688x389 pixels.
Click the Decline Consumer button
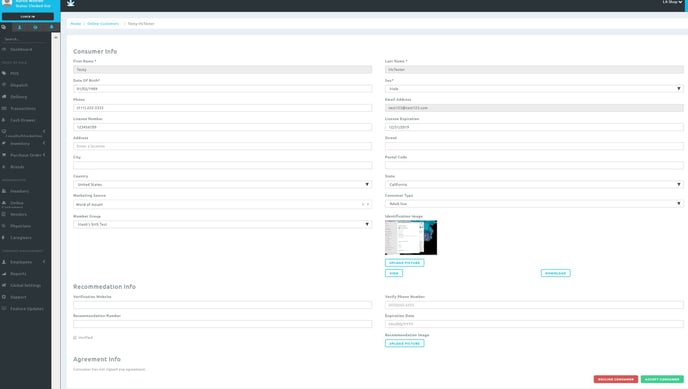tap(616, 379)
